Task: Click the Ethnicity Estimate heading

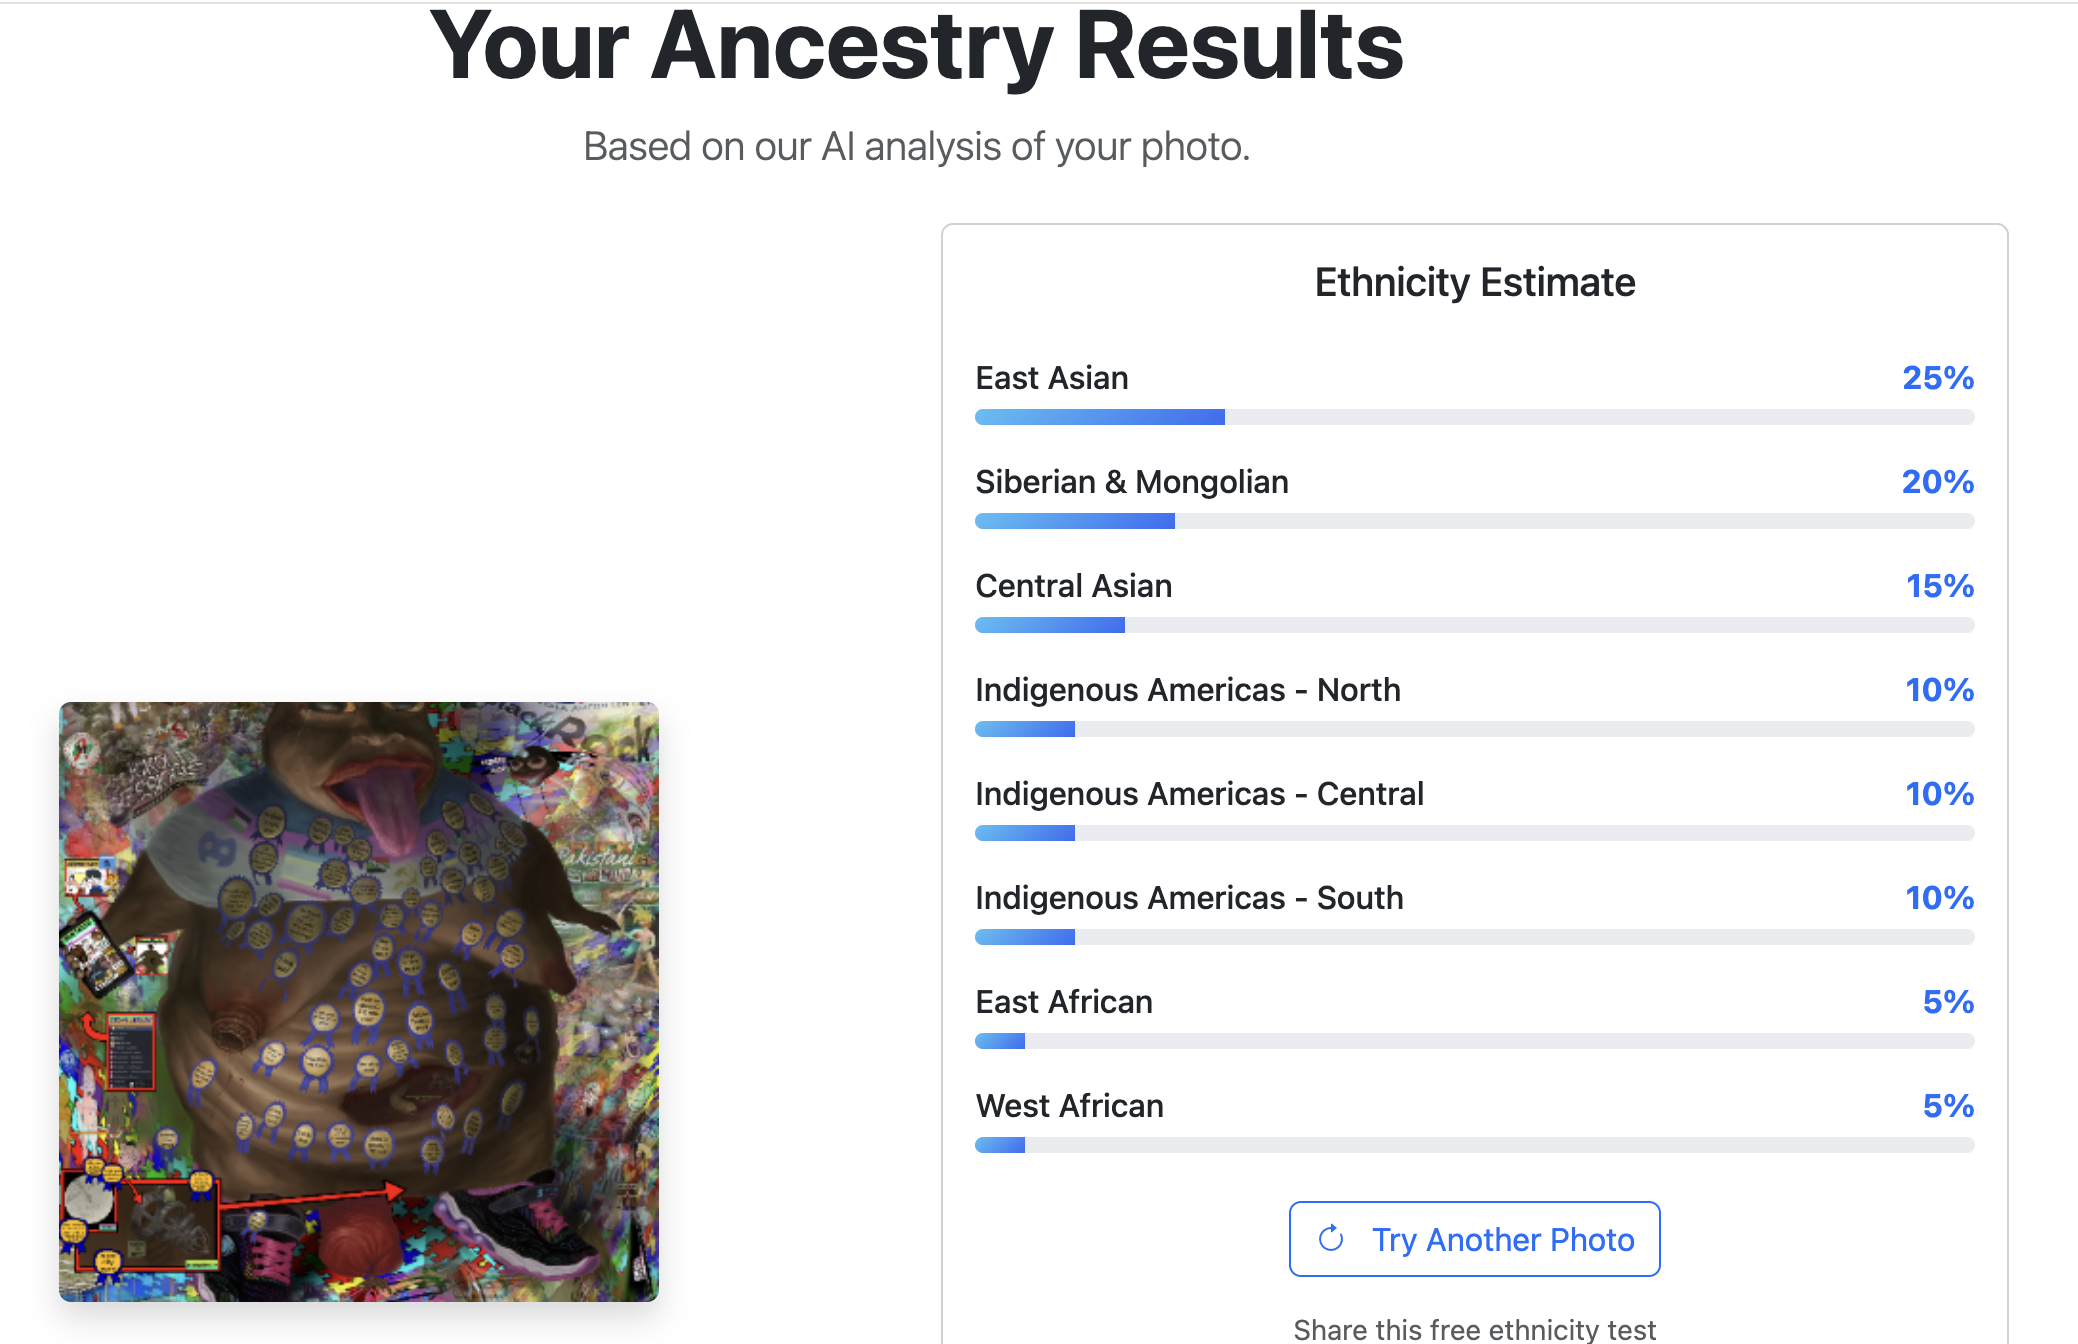Action: click(1474, 283)
